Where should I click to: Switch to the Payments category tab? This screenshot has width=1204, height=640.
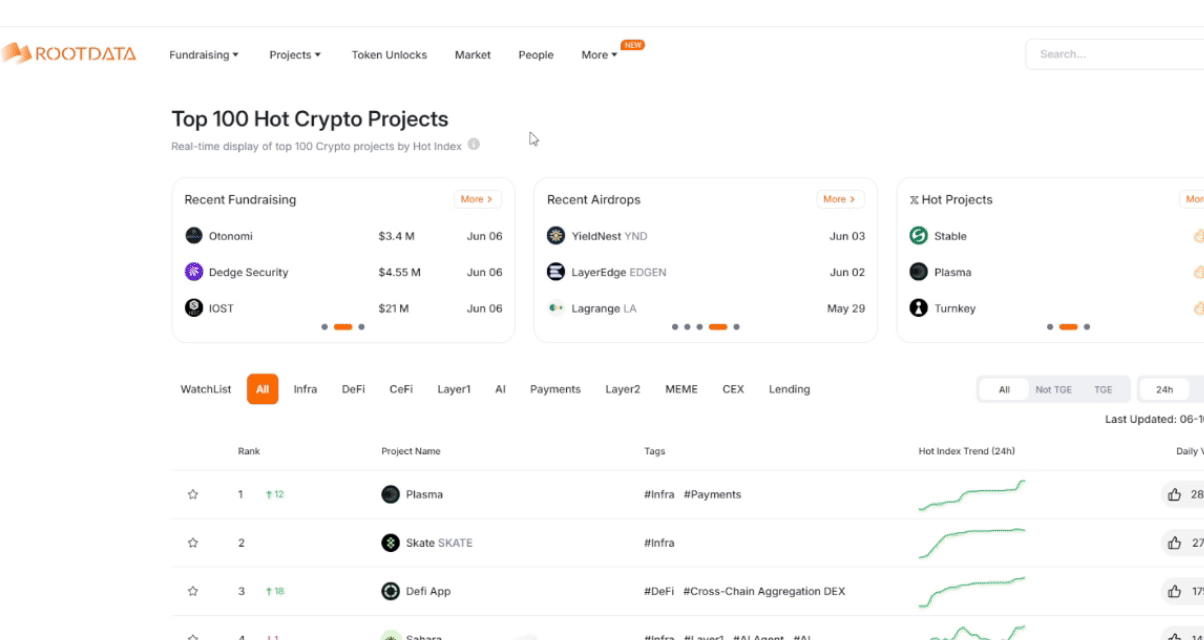(x=555, y=389)
